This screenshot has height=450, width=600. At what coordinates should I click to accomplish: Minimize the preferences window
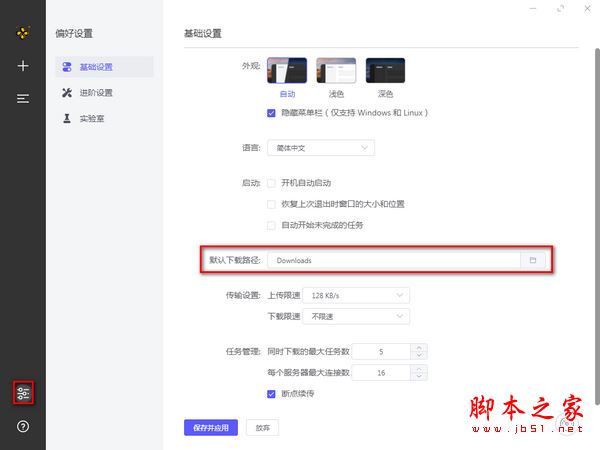click(533, 8)
